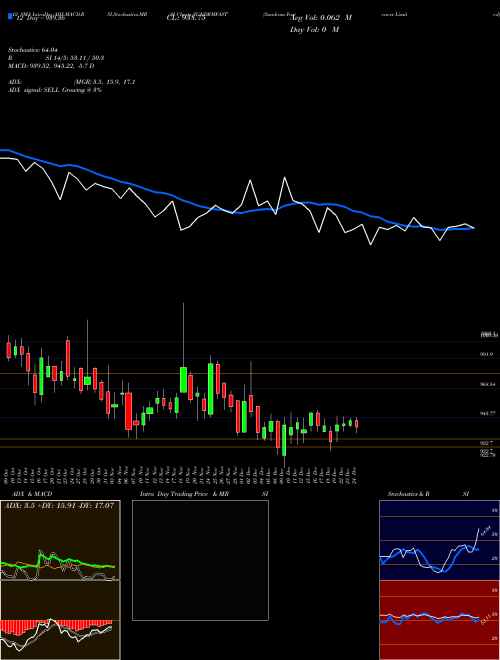
Task: Click the 'ADX: 3.5 +DY: 15.91 -DY: 17.07' header
Action: (59, 505)
